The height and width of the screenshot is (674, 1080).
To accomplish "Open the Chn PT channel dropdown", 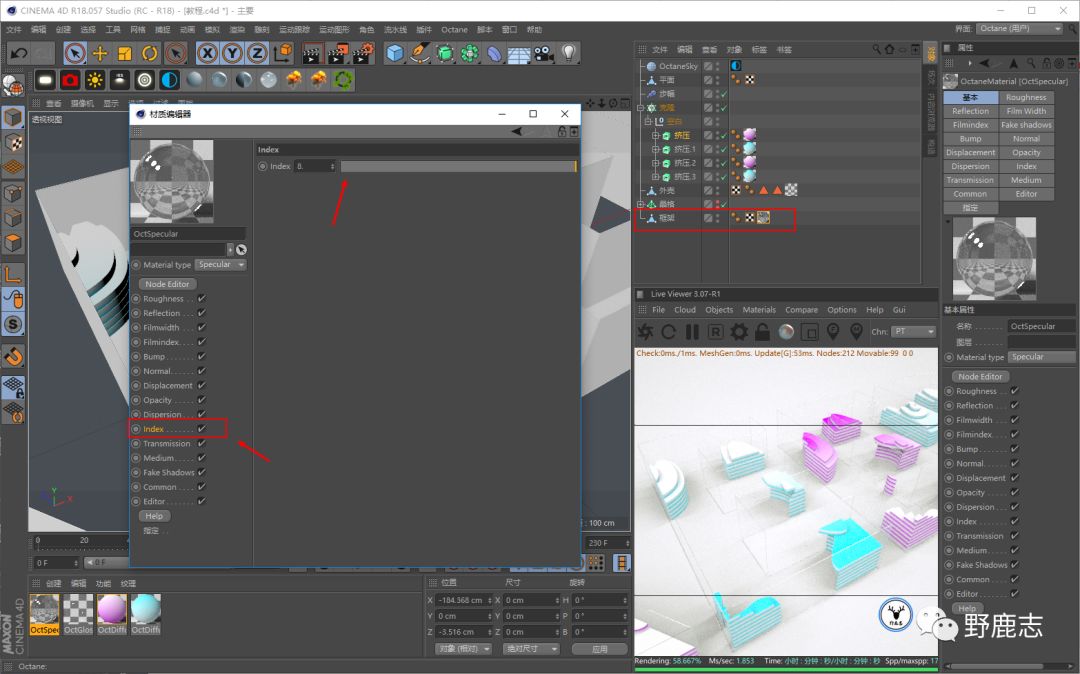I will pos(914,332).
